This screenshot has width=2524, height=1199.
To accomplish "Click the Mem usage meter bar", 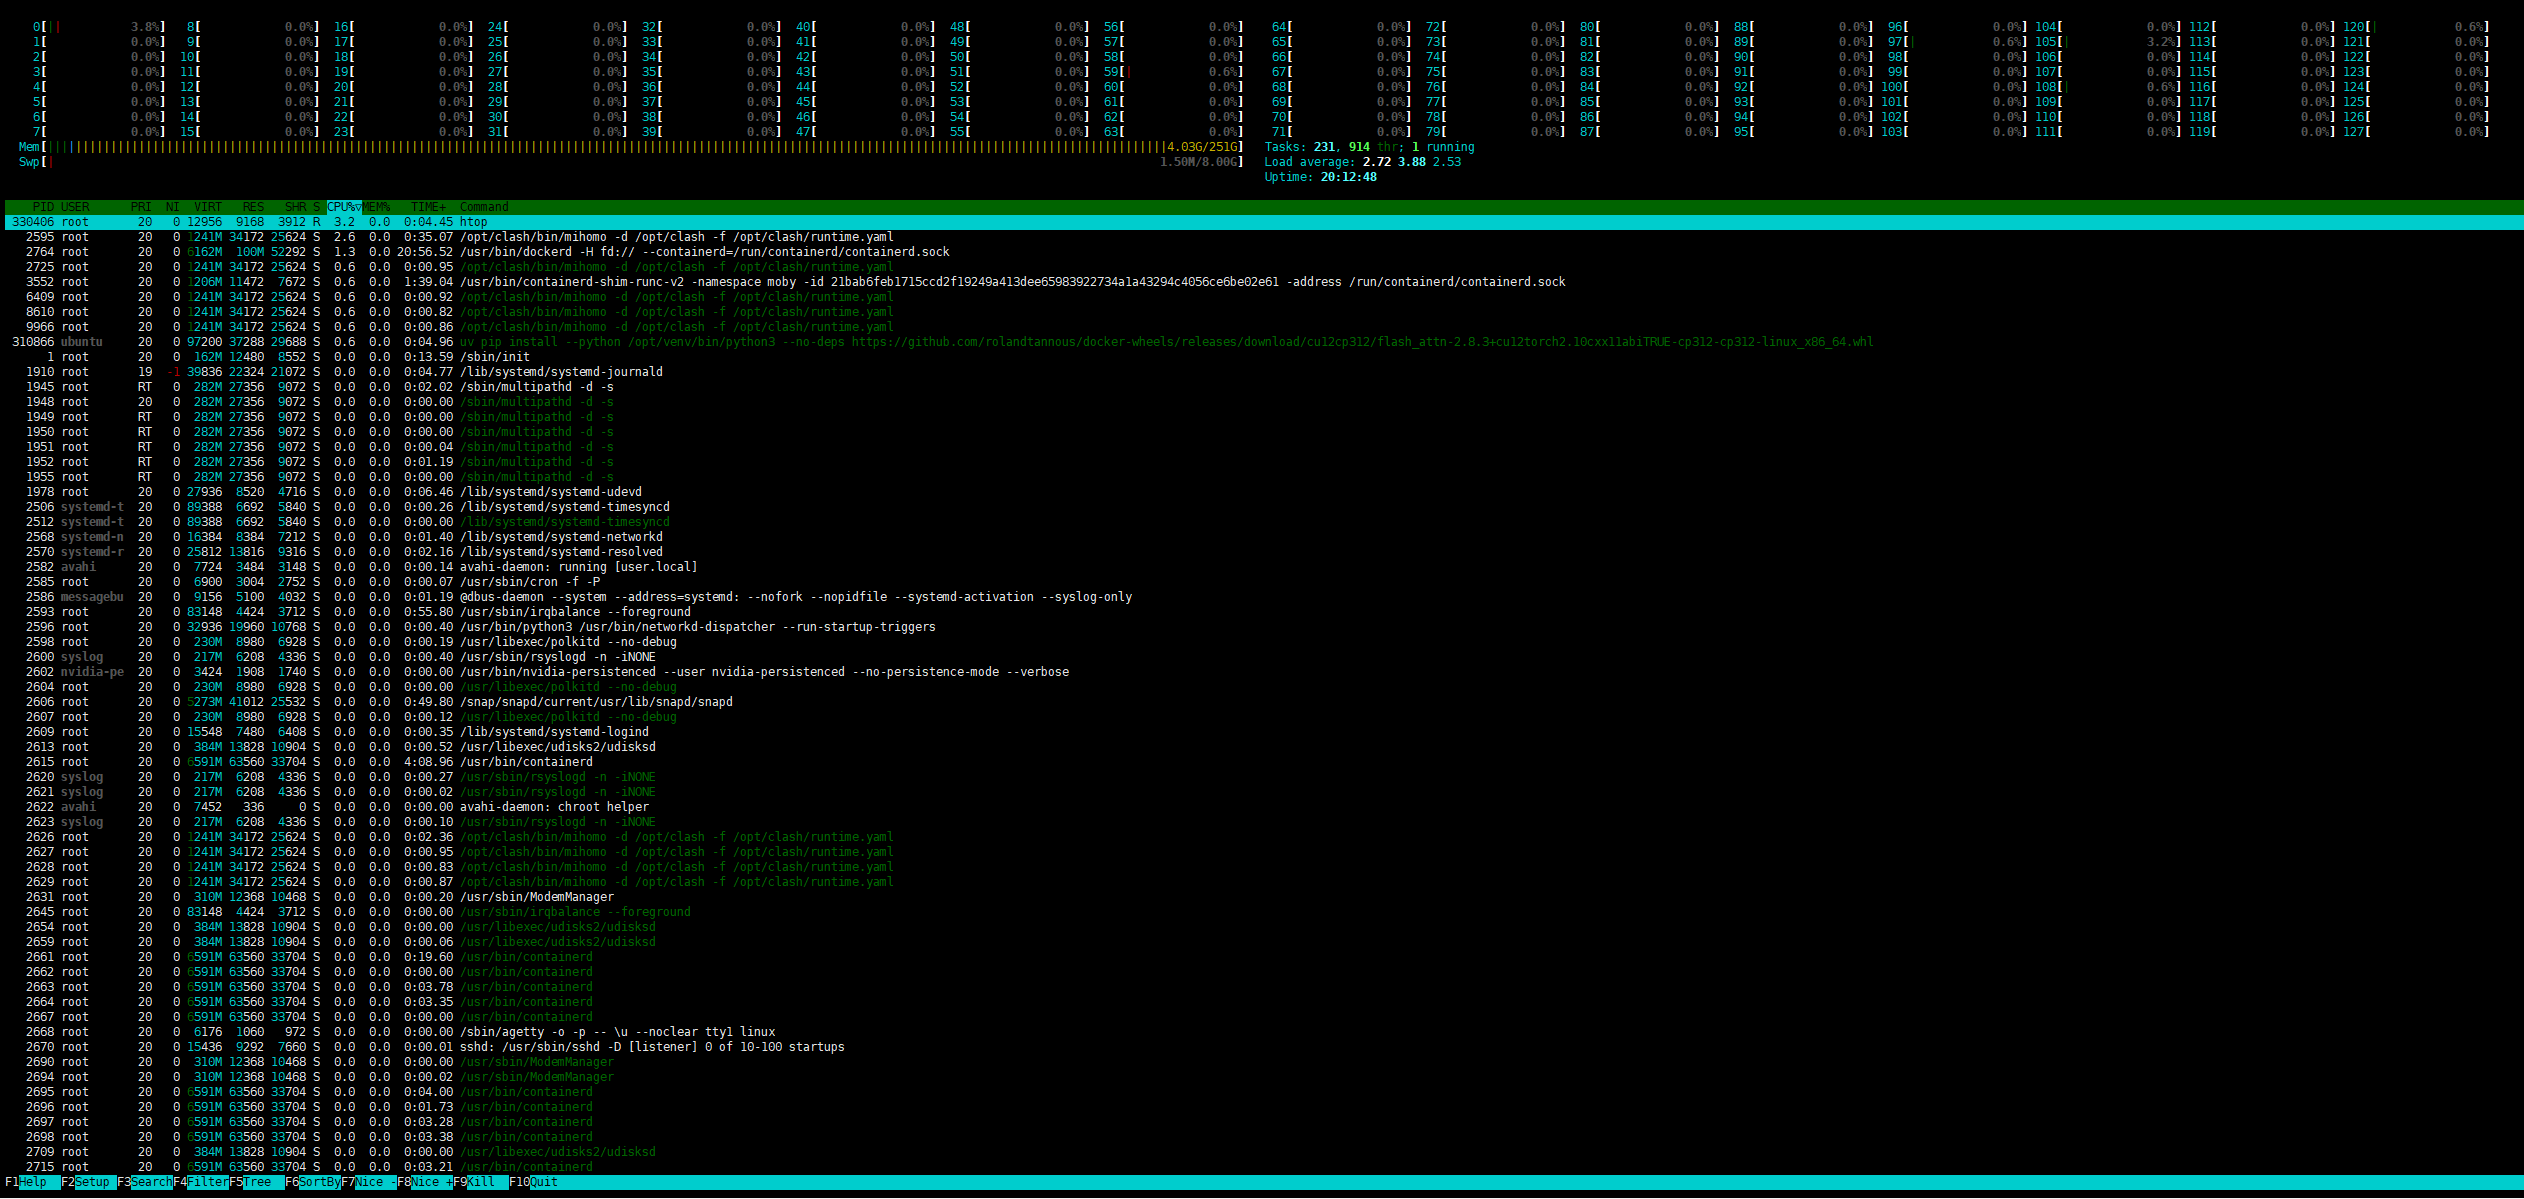I will pyautogui.click(x=631, y=147).
